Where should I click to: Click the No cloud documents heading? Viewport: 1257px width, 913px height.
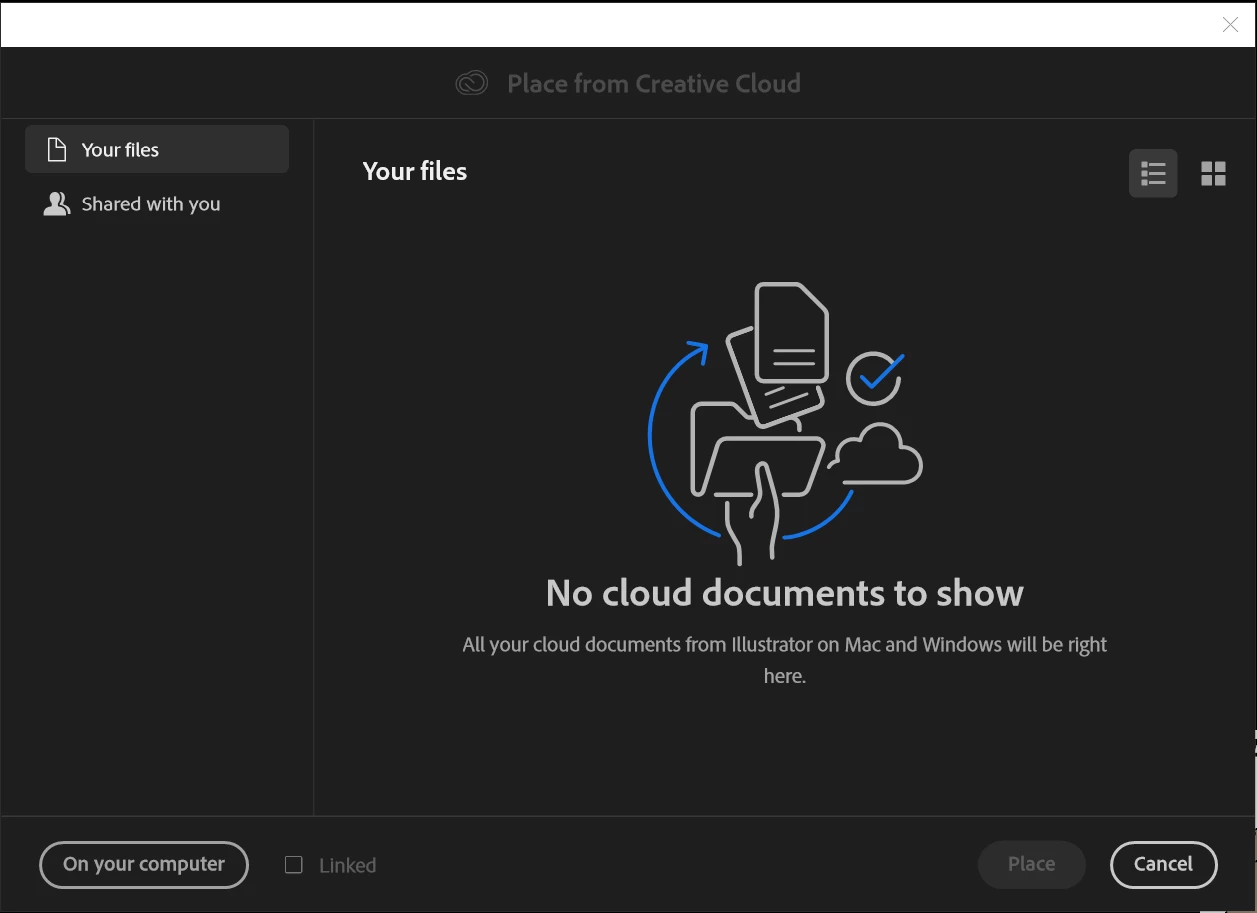point(785,593)
